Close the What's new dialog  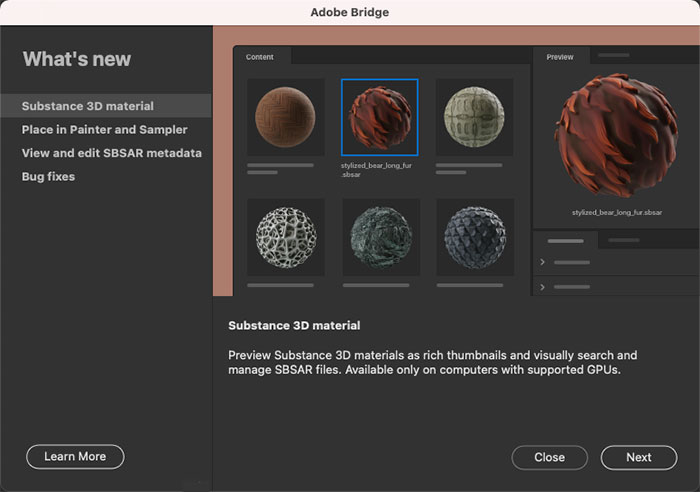(550, 457)
